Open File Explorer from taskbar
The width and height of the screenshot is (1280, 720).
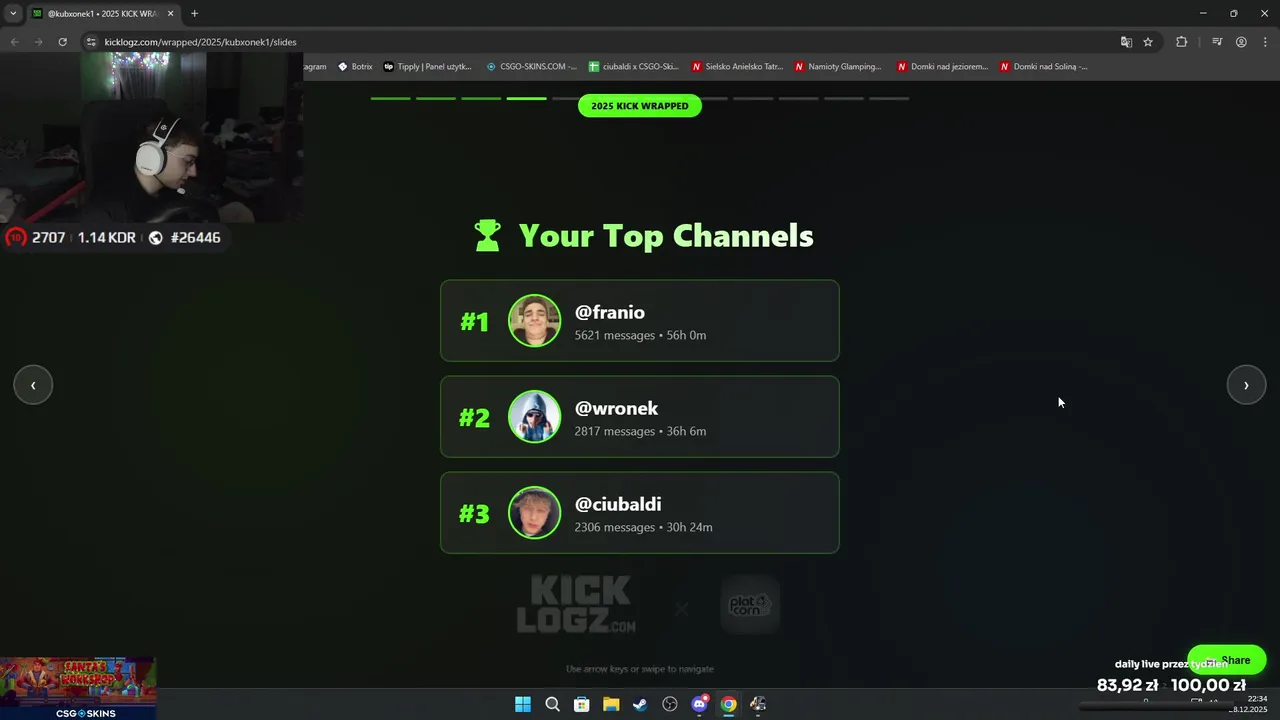[x=611, y=704]
